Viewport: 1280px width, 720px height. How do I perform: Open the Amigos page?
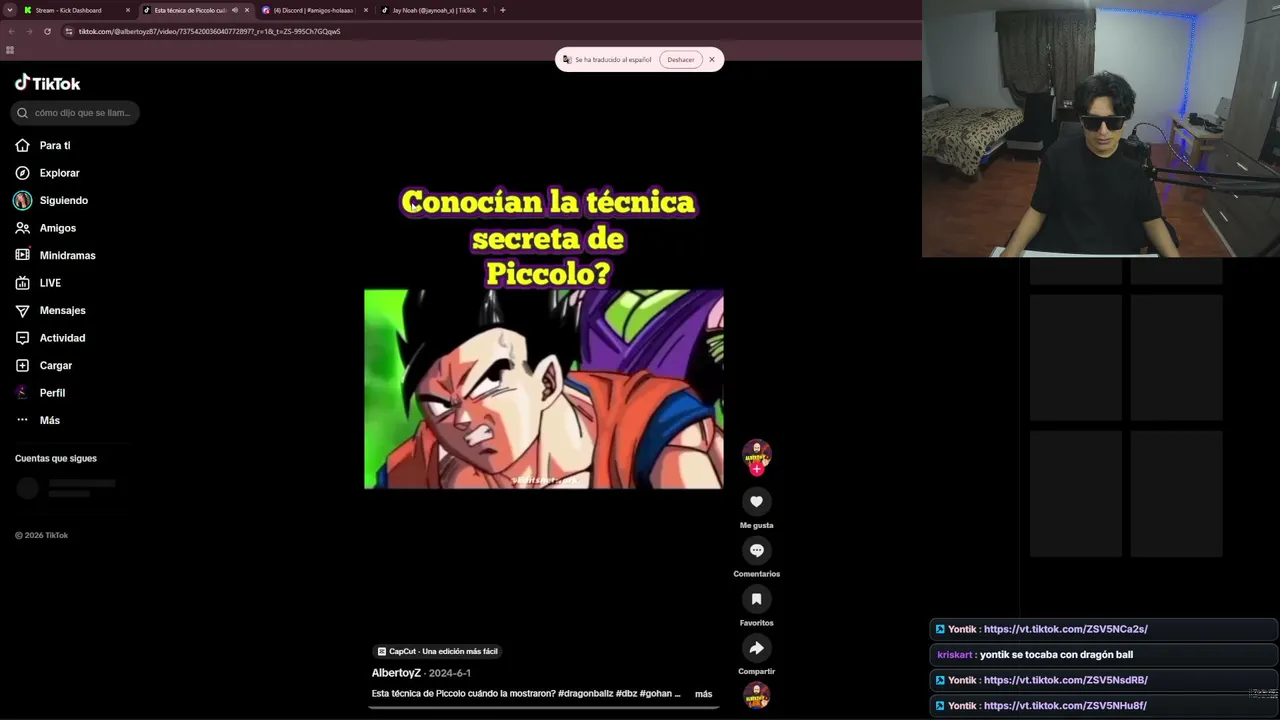tap(45, 228)
